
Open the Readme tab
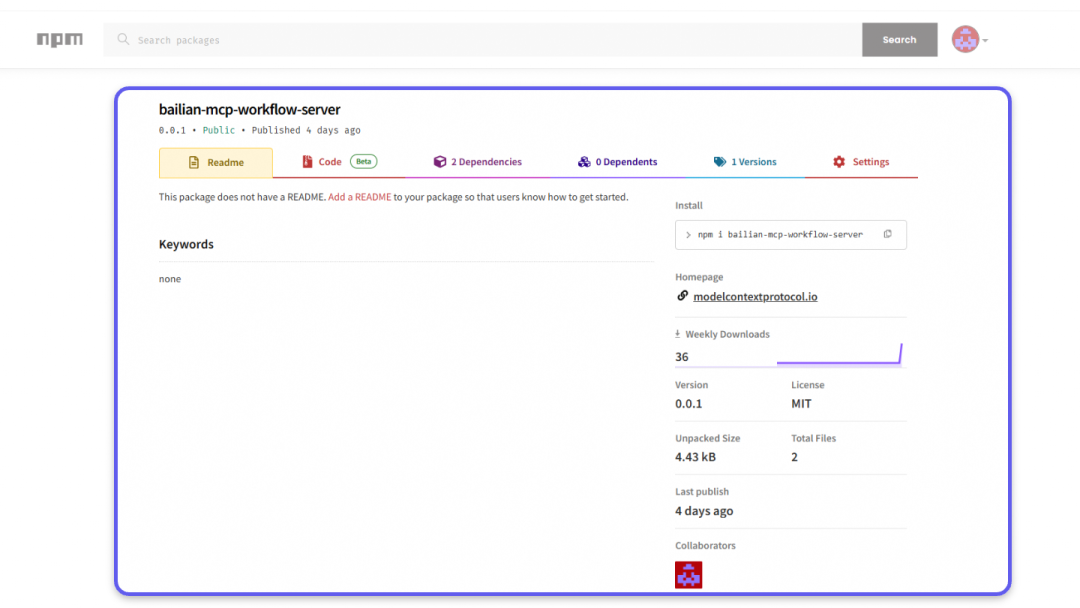(x=215, y=162)
